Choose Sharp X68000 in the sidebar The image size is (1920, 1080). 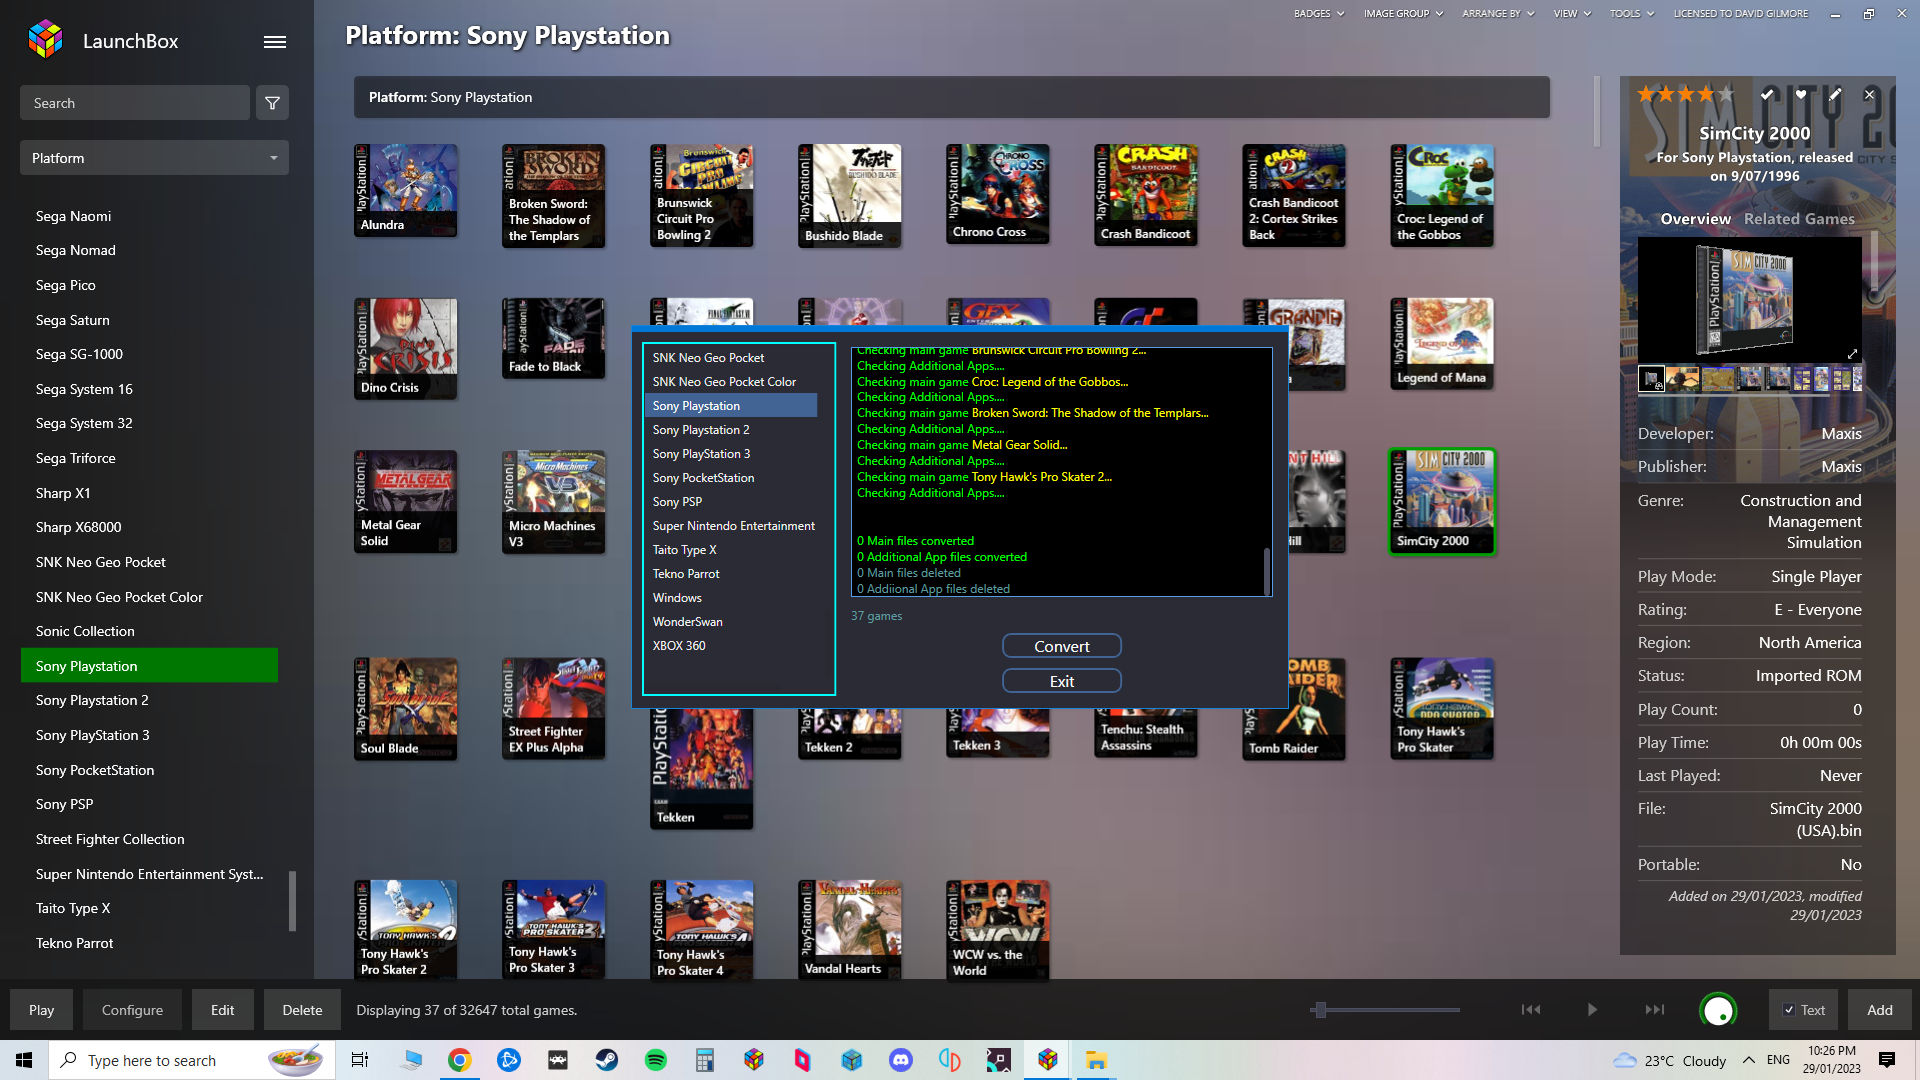click(x=149, y=527)
